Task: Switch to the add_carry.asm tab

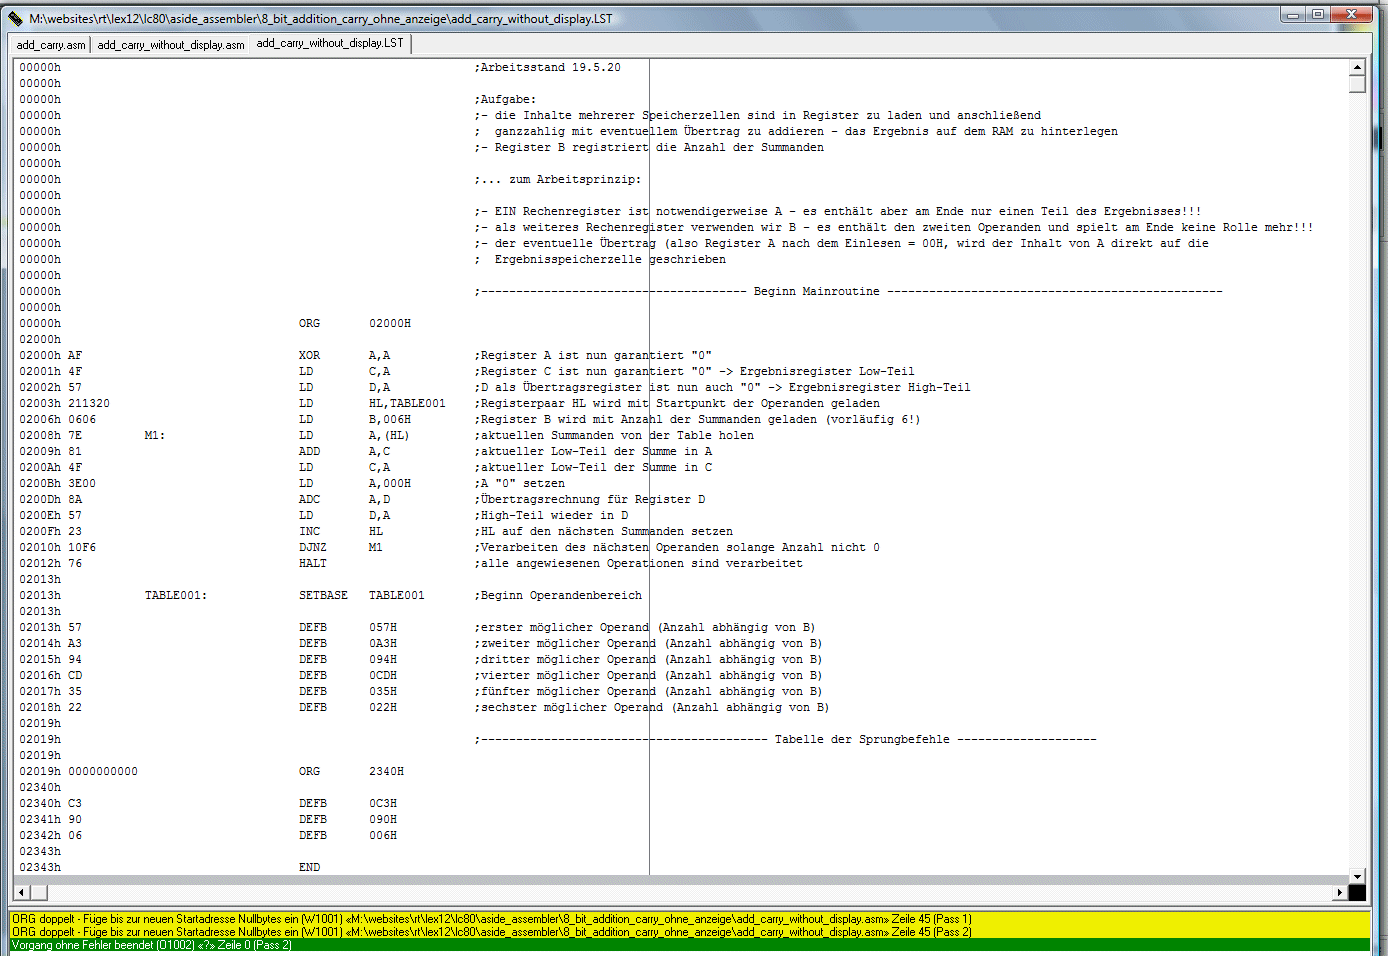Action: click(x=51, y=45)
